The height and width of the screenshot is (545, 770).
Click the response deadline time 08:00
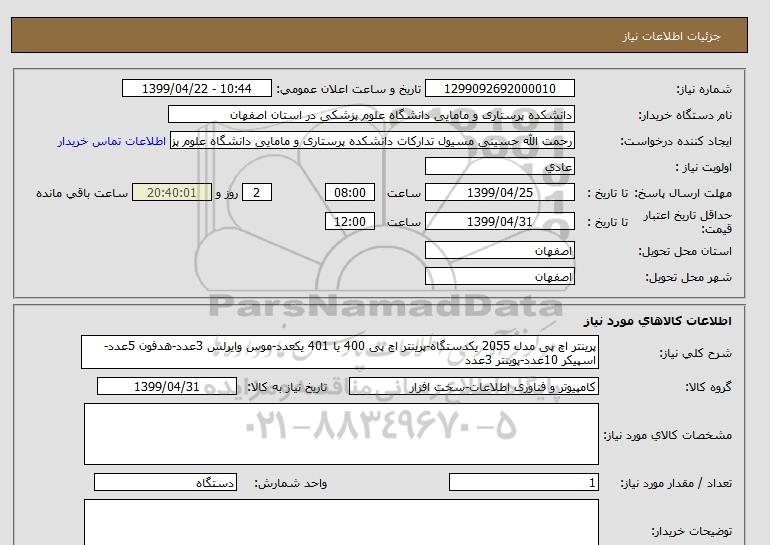tap(350, 192)
